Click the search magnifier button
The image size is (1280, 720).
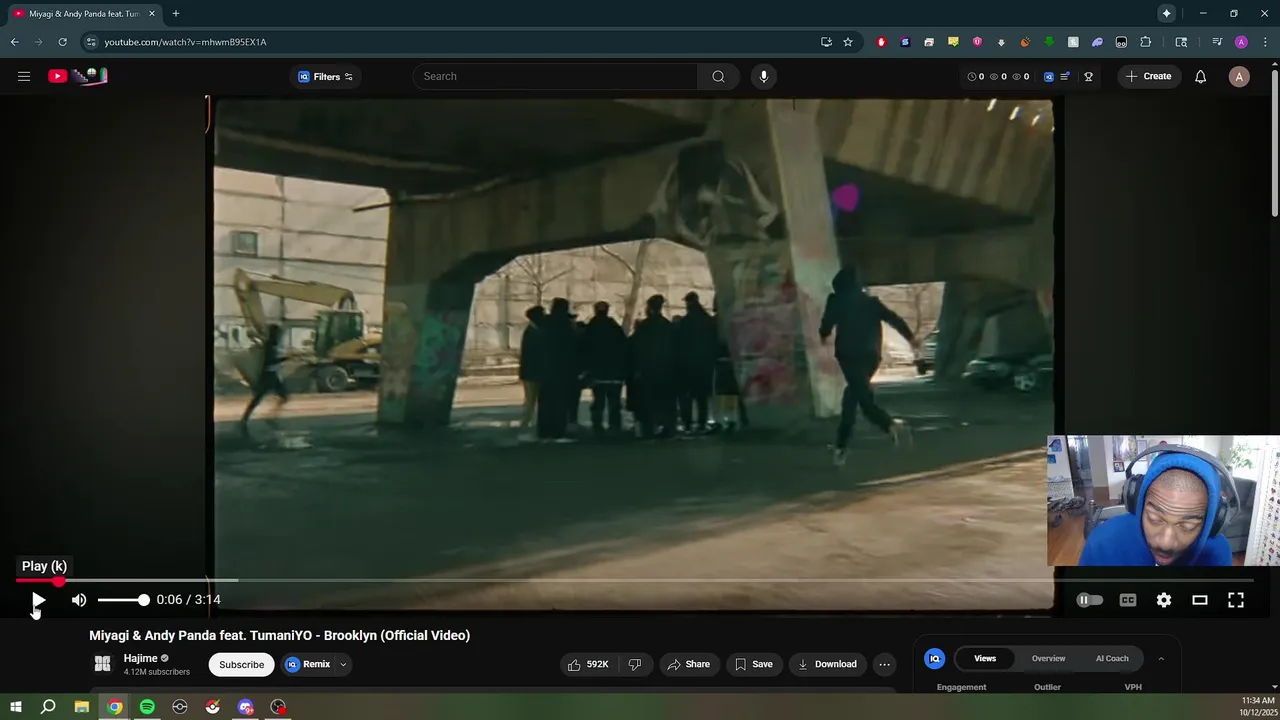point(718,76)
